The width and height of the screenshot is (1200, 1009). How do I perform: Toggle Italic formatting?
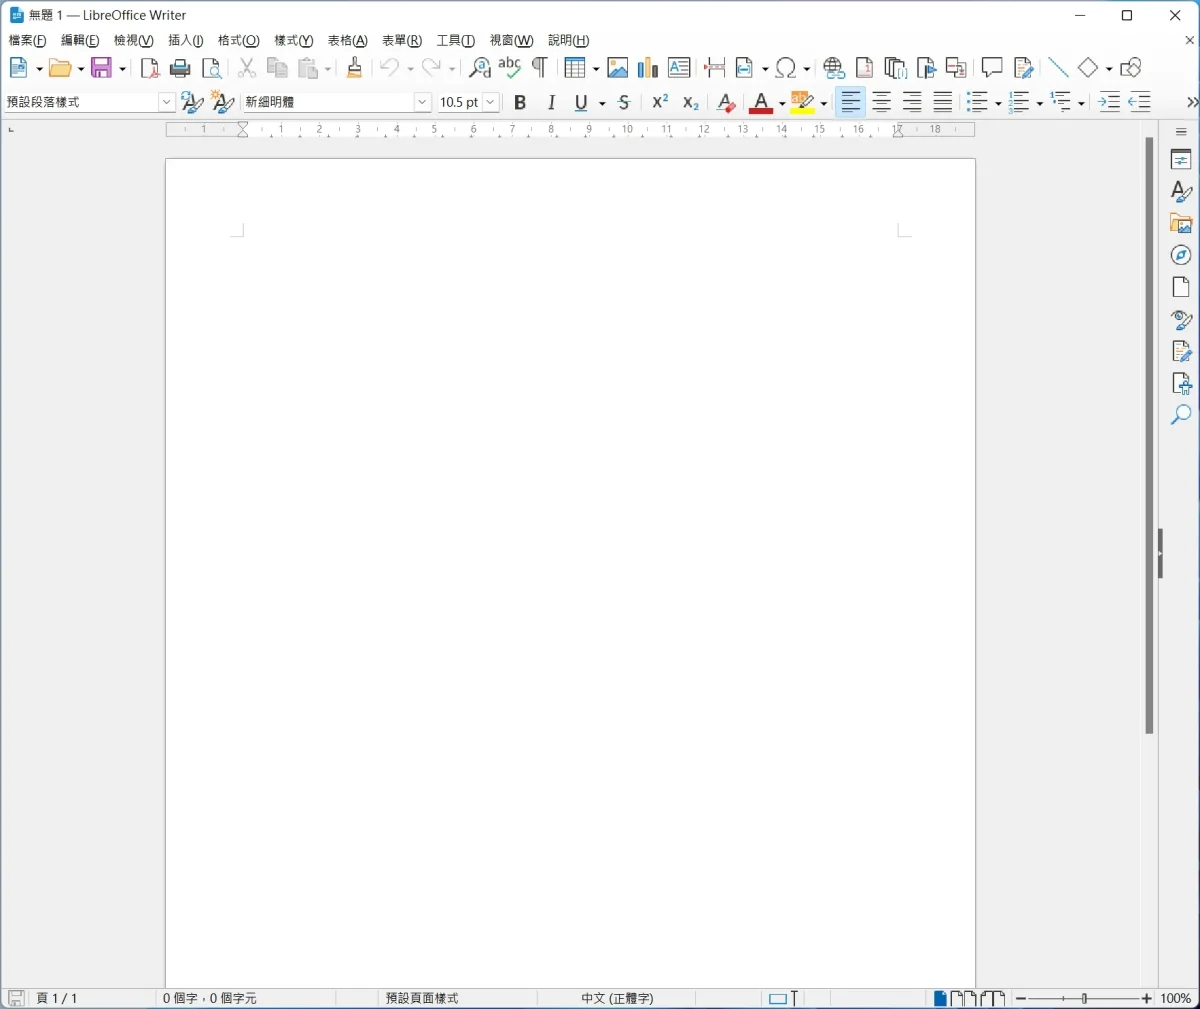pyautogui.click(x=551, y=102)
